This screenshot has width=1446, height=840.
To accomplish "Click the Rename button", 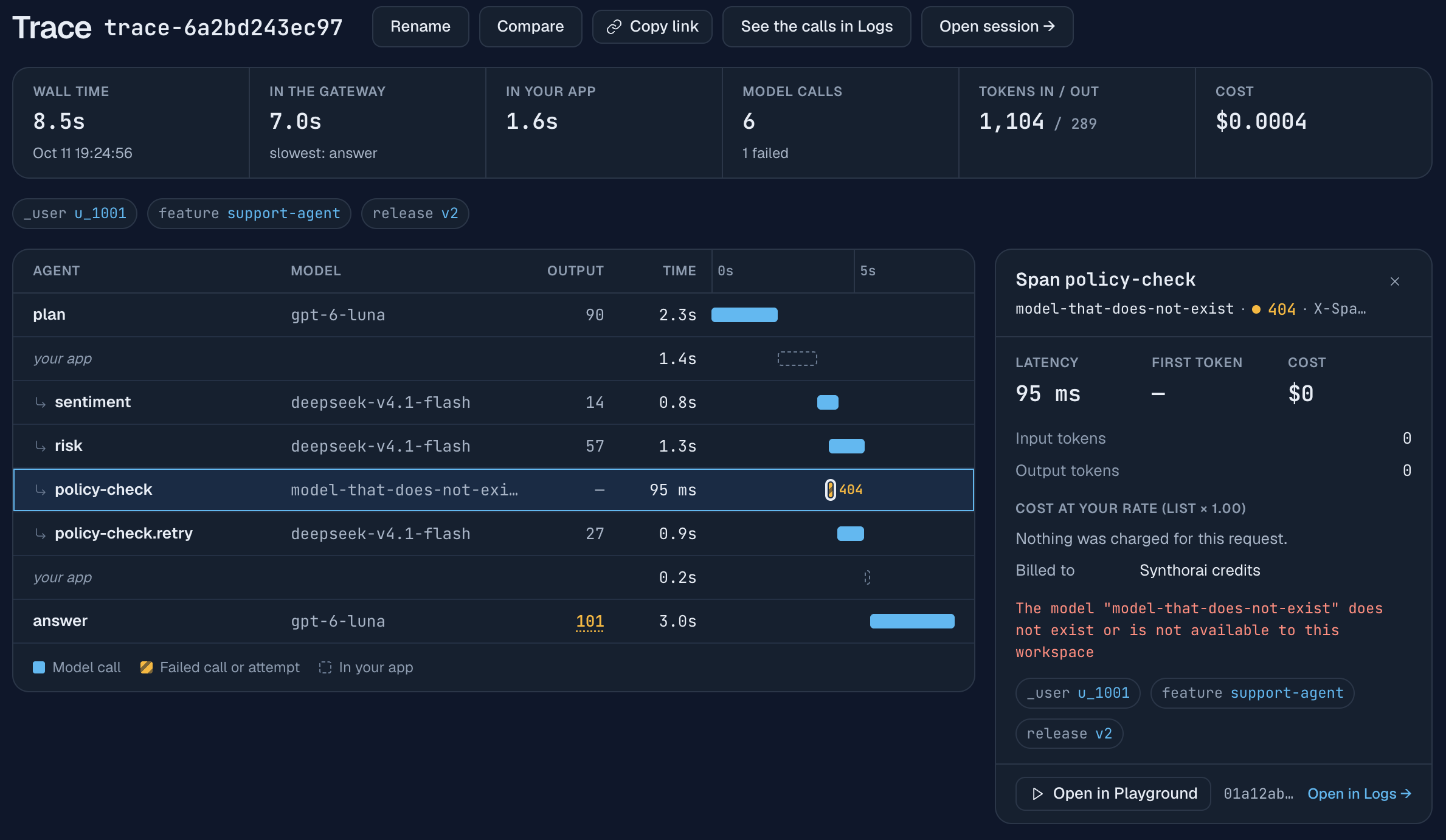I will point(420,27).
